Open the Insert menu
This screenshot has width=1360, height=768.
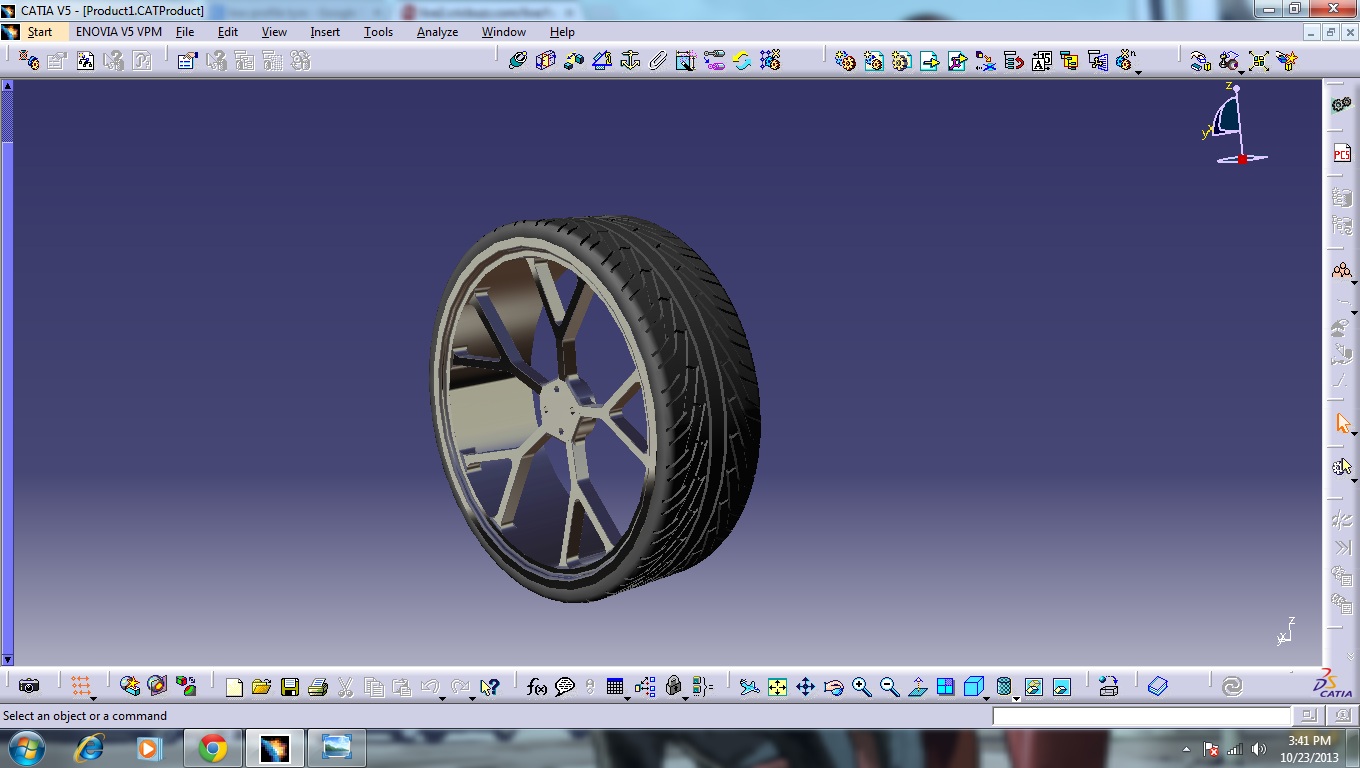325,32
